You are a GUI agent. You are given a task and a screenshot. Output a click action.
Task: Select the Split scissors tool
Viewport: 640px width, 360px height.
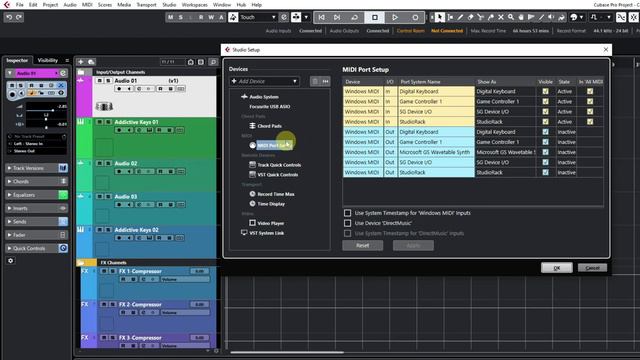[480, 17]
